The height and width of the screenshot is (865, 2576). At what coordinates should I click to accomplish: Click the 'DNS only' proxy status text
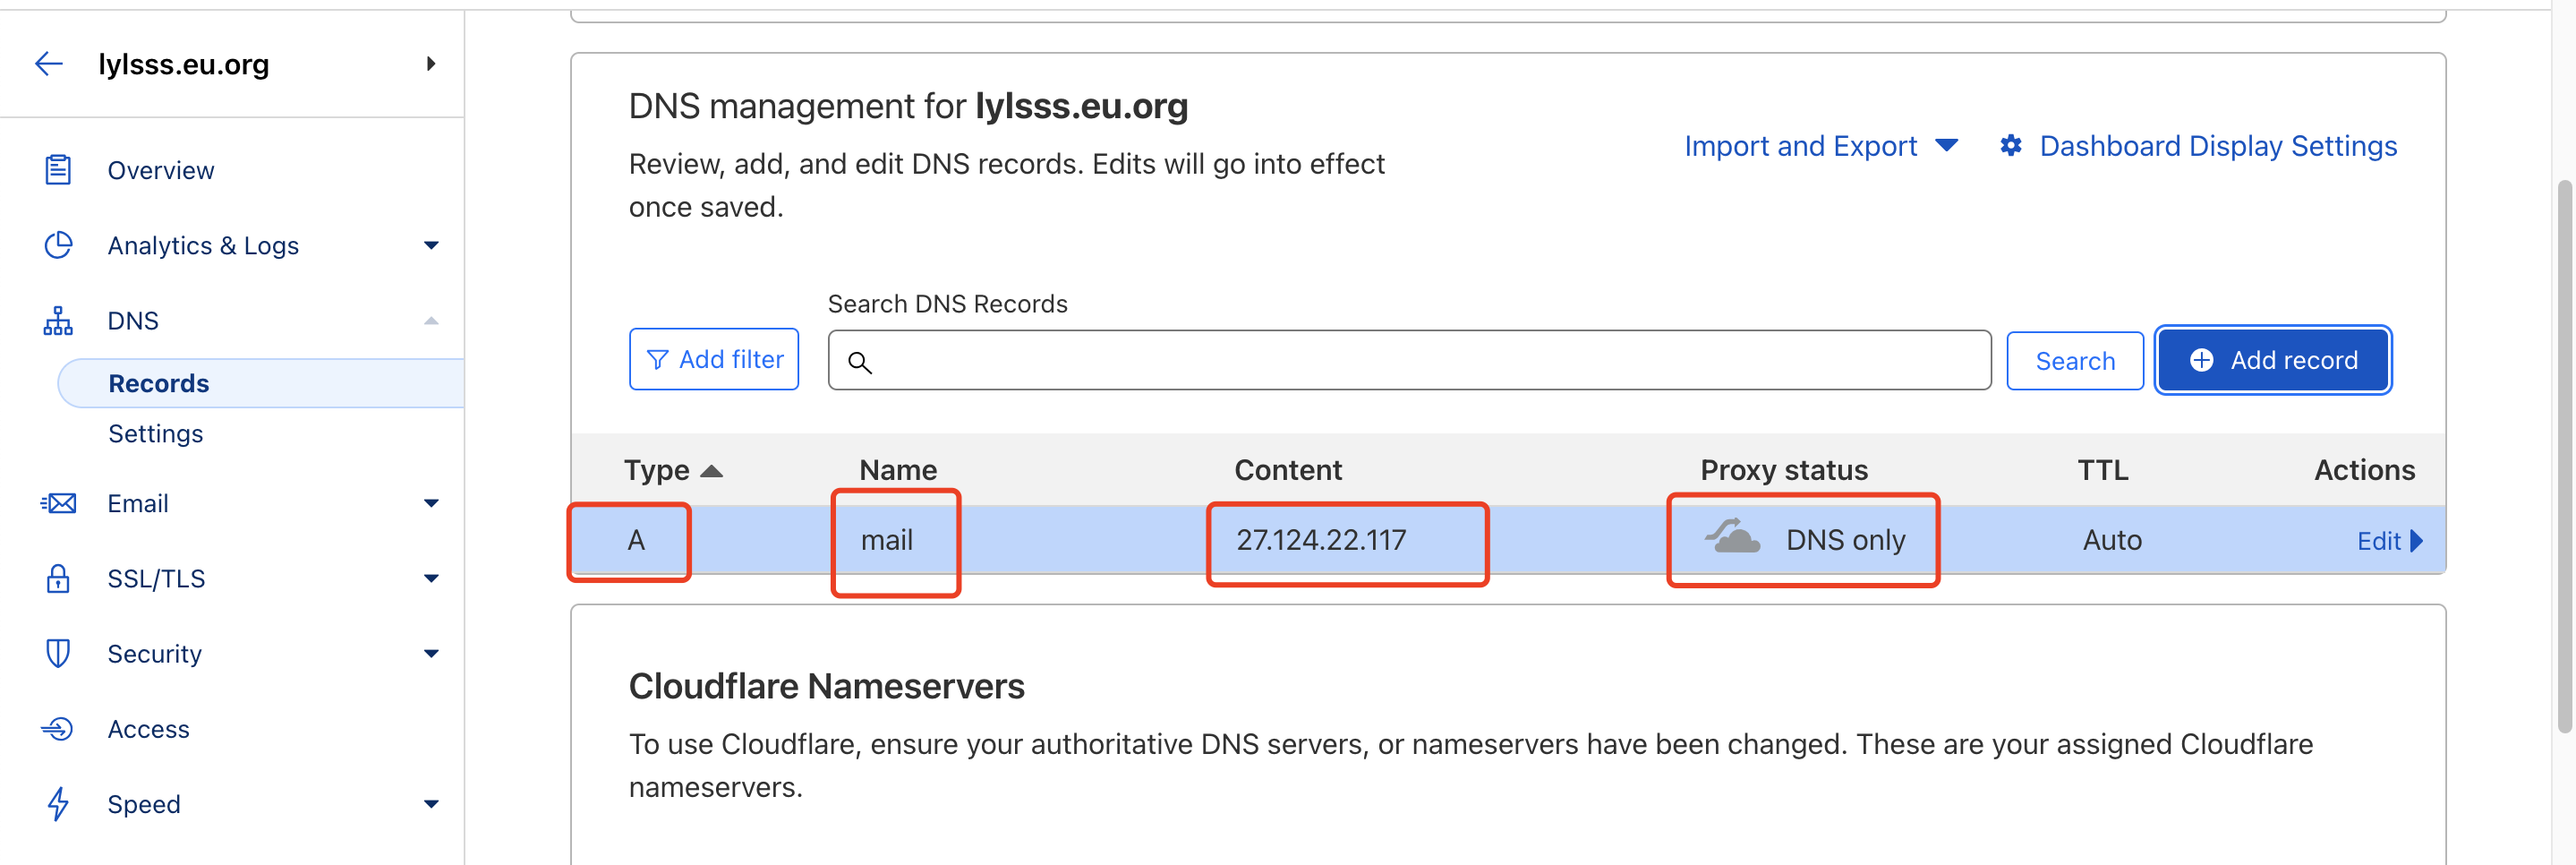(x=1845, y=540)
